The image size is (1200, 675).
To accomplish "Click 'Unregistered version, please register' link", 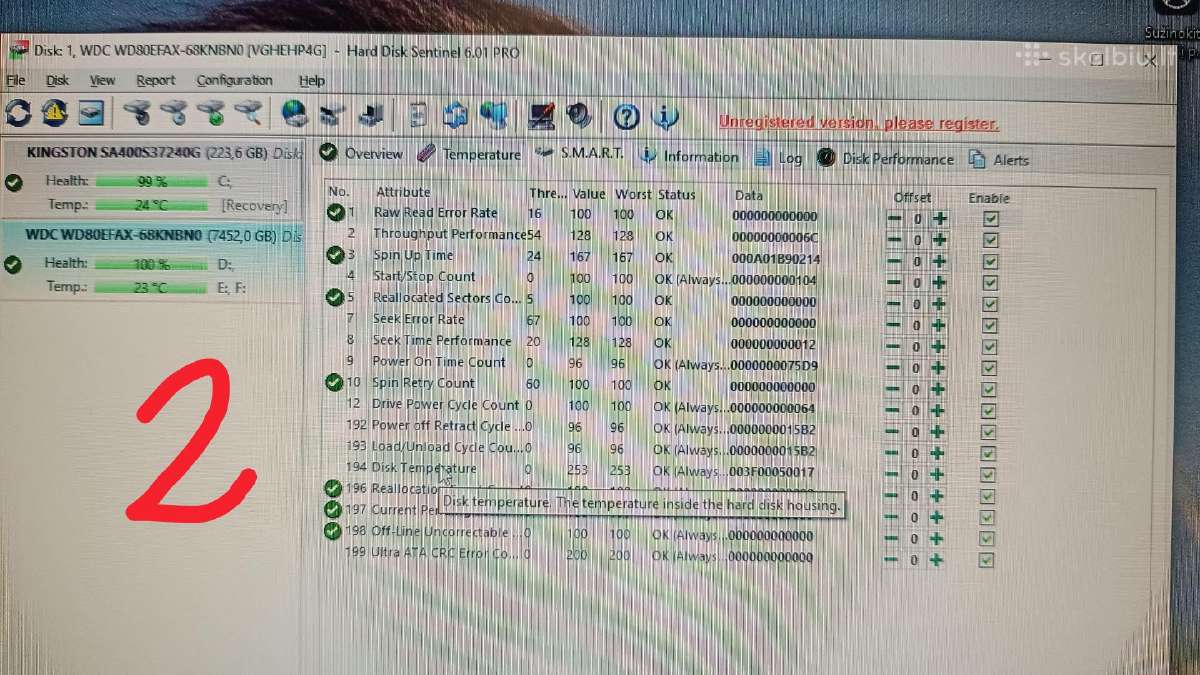I will pyautogui.click(x=858, y=123).
